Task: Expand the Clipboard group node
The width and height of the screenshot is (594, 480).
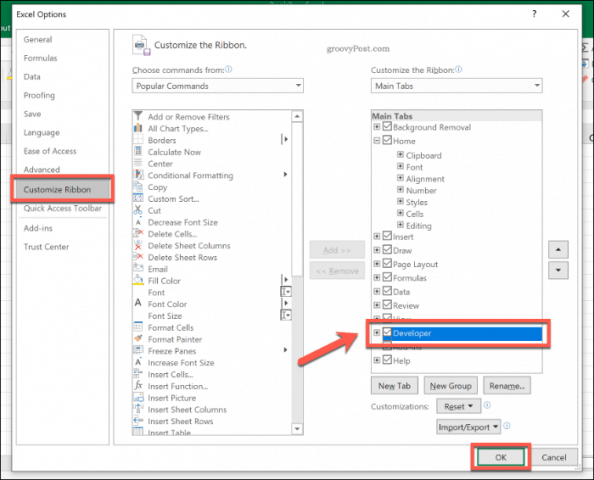Action: 400,155
